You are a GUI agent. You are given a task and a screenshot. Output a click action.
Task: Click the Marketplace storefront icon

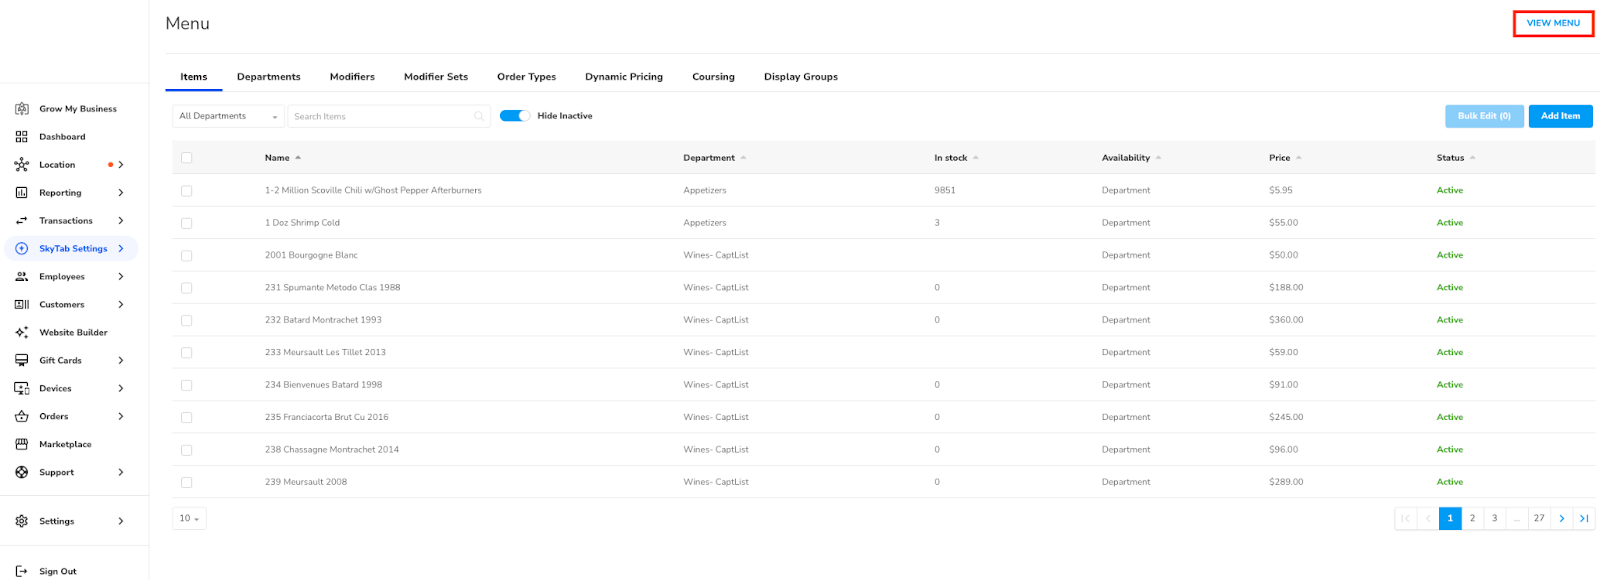coord(22,444)
